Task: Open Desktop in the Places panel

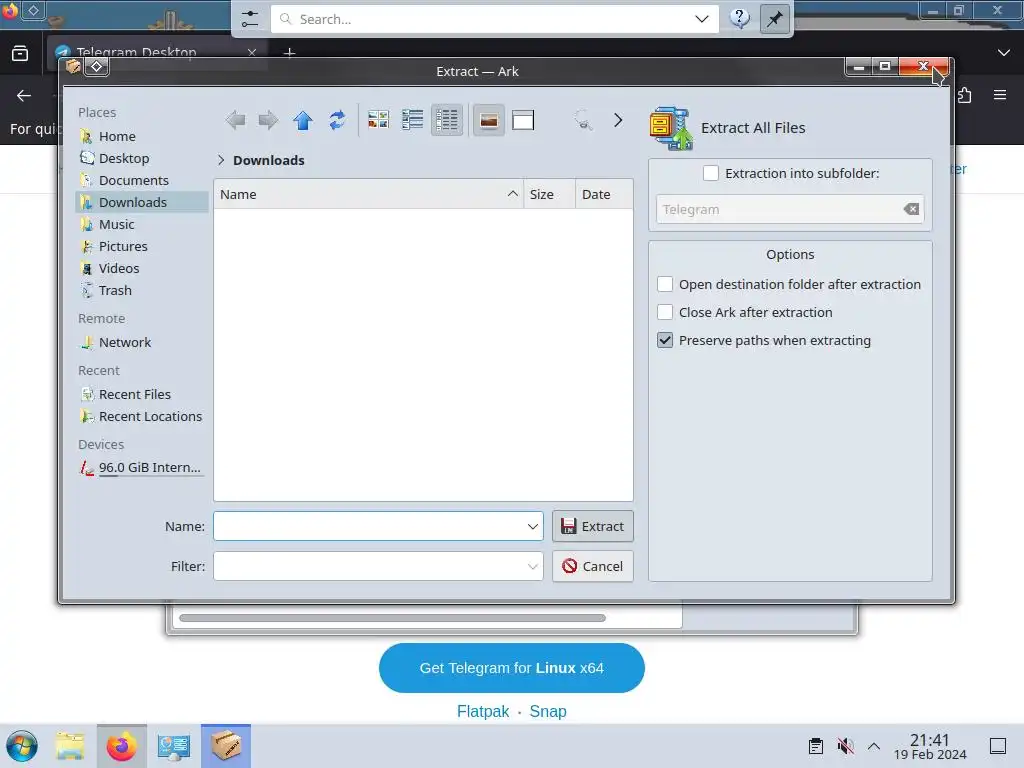Action: (142, 158)
